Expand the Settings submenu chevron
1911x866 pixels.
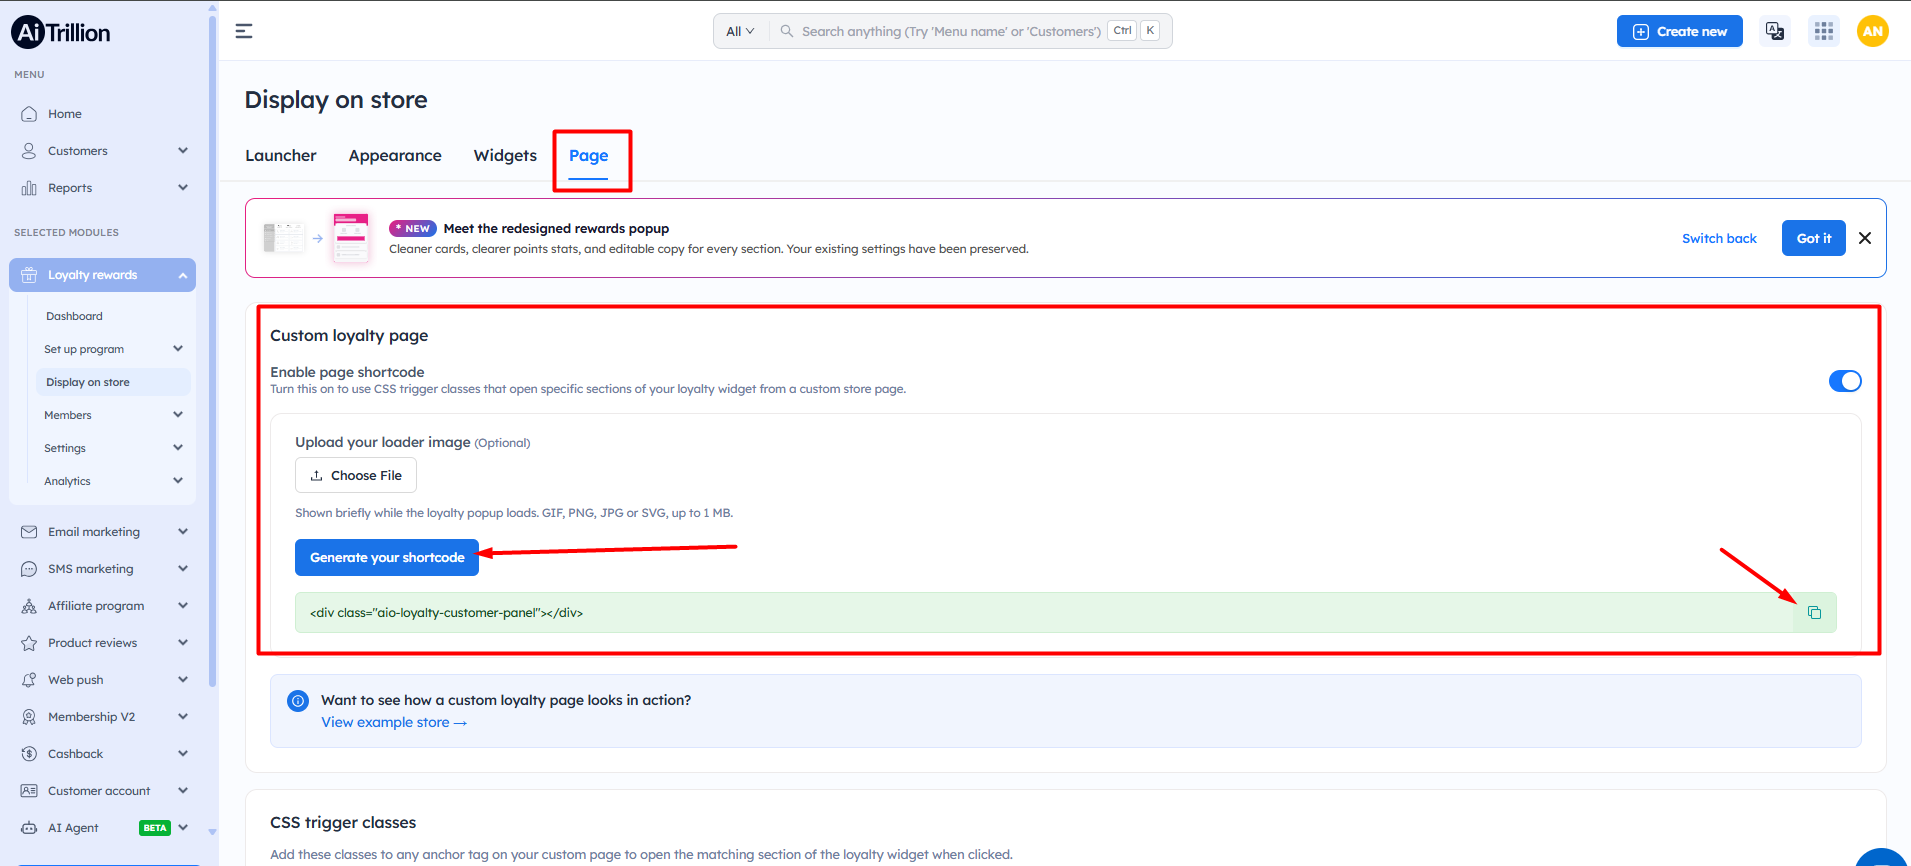point(178,448)
